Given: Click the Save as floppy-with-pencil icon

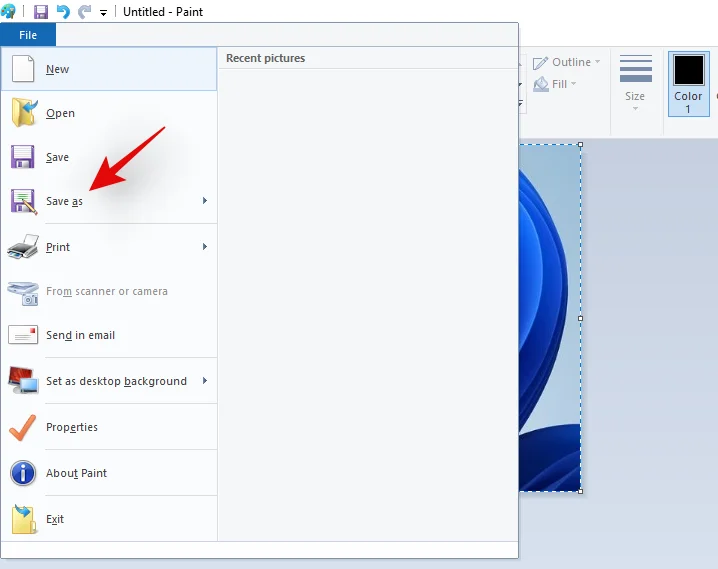Looking at the screenshot, I should pos(24,201).
